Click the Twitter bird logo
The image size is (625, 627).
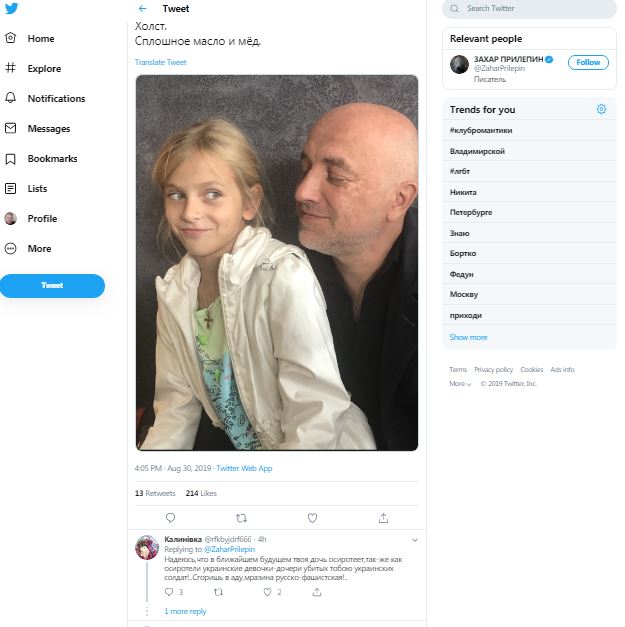coord(10,9)
